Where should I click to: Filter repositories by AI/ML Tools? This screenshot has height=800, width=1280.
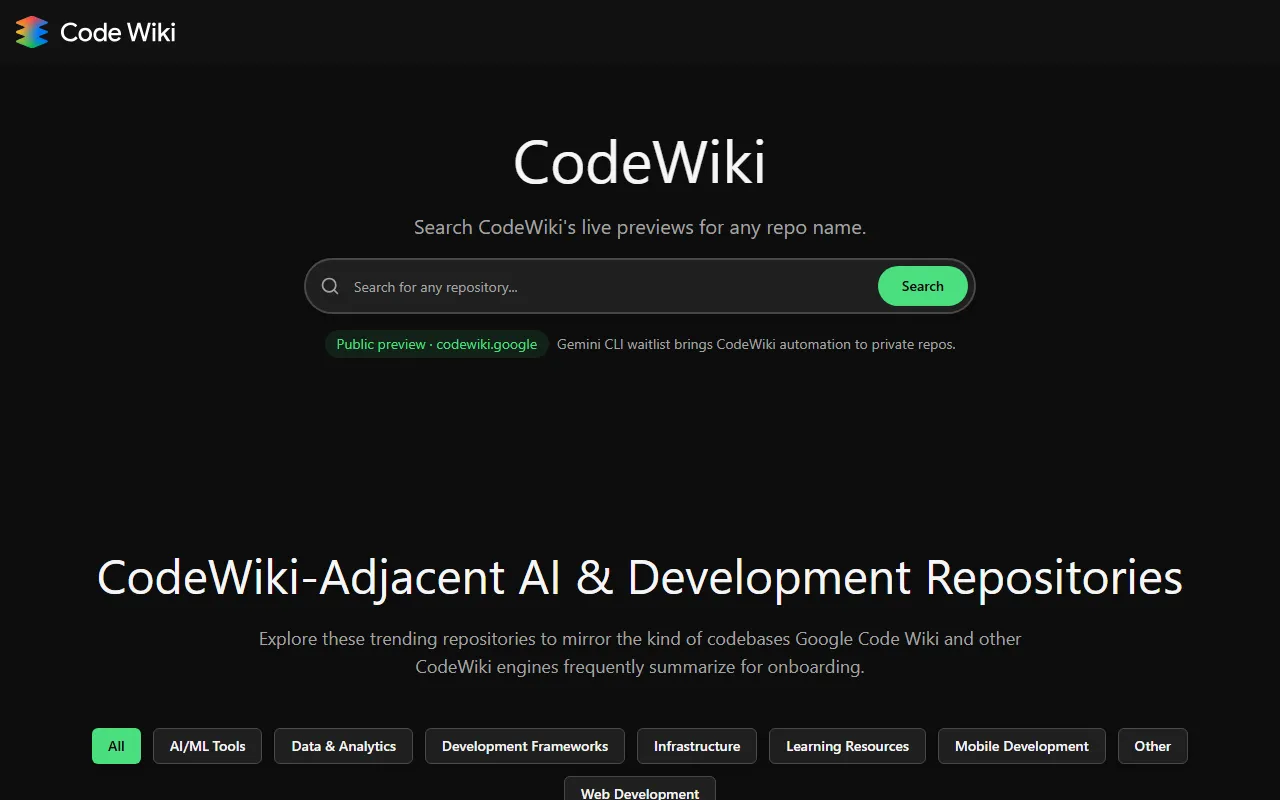pyautogui.click(x=207, y=746)
